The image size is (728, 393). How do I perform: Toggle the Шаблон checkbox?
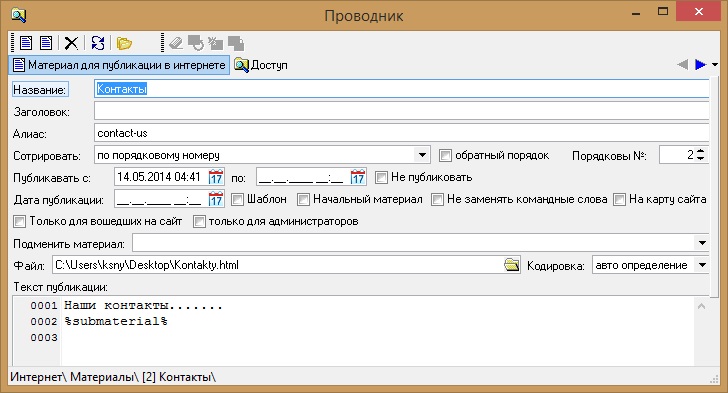237,199
